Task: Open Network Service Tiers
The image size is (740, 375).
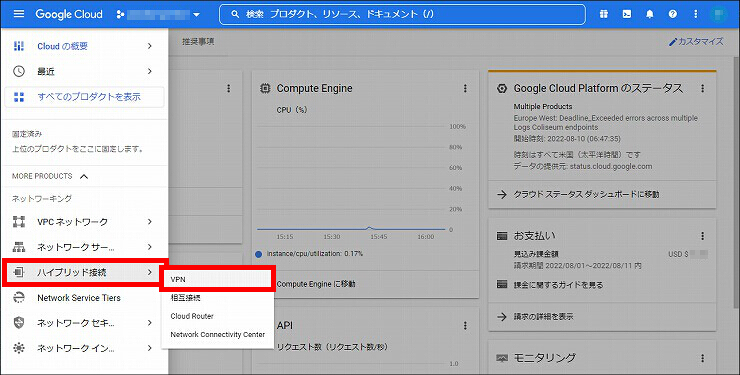Action: tap(84, 298)
